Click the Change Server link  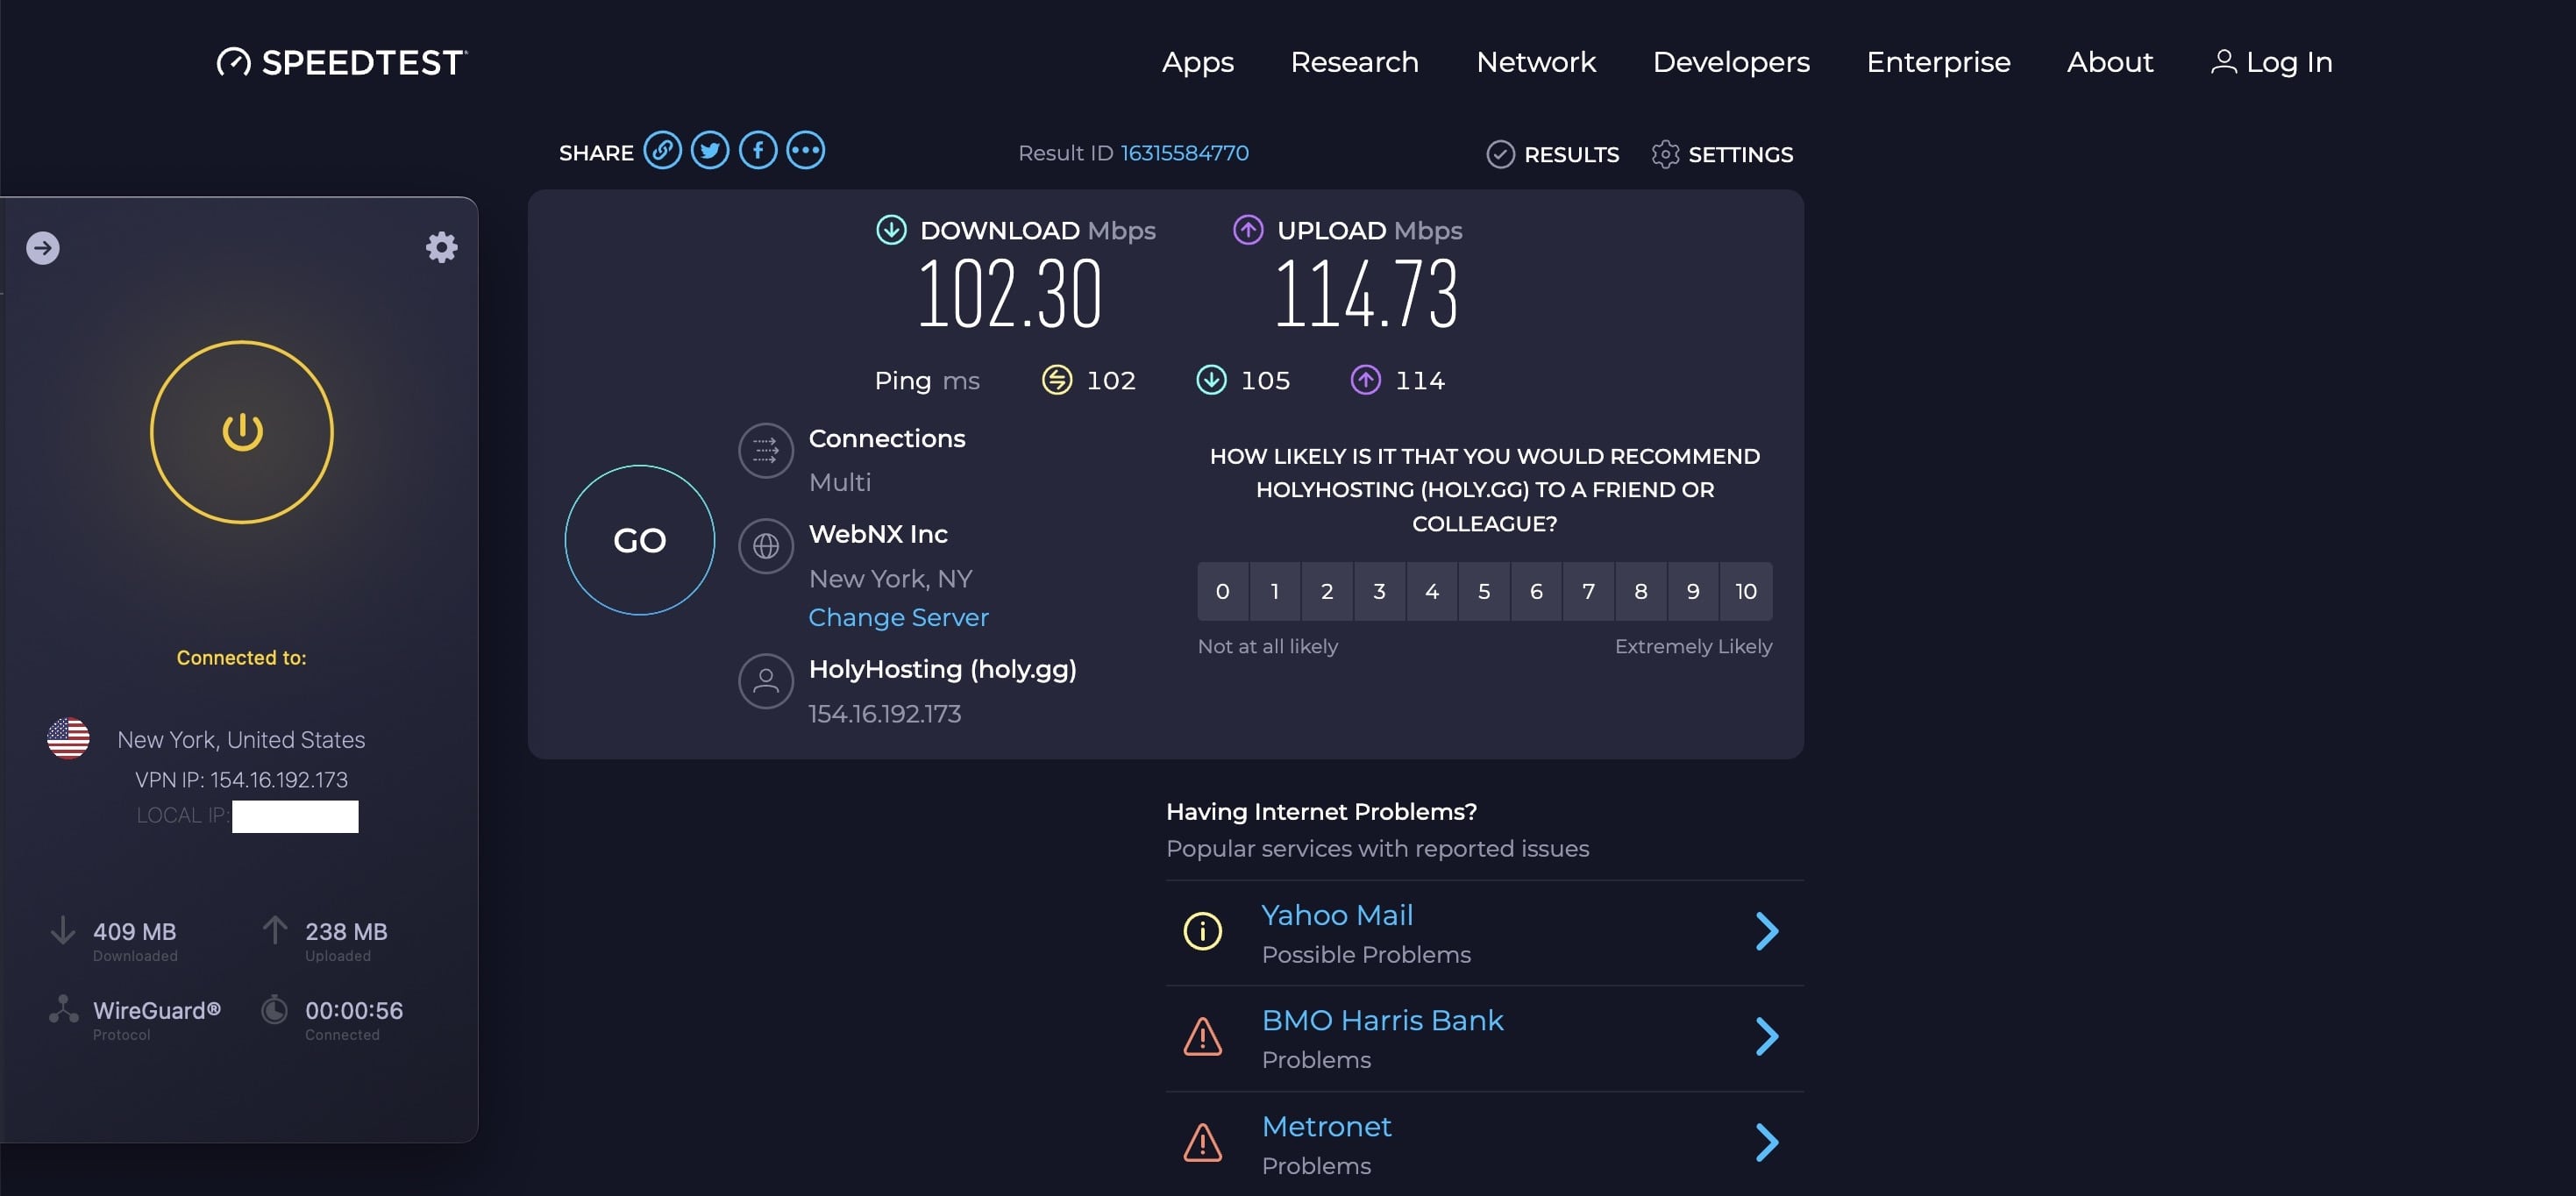click(x=898, y=617)
